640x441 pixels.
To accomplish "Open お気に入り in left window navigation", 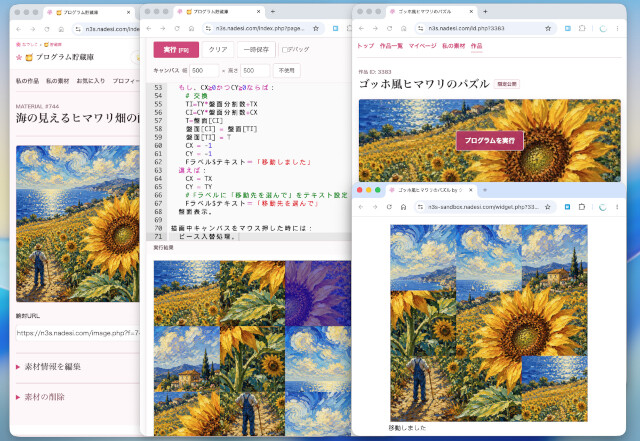I will point(91,81).
